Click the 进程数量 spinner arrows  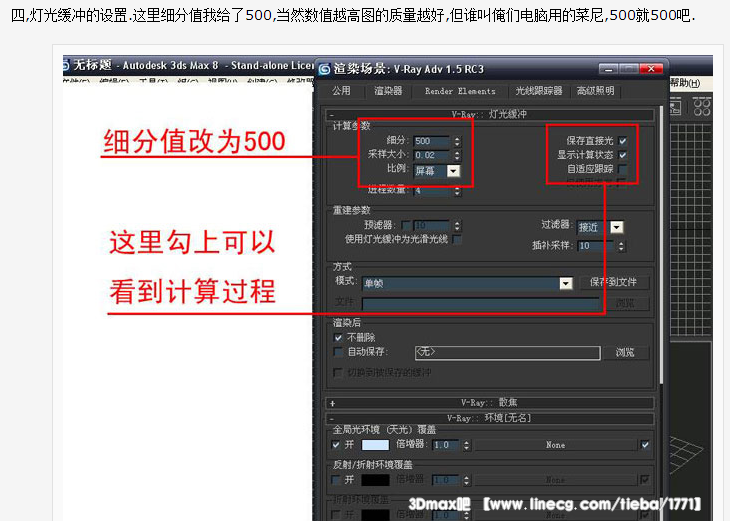(x=457, y=191)
